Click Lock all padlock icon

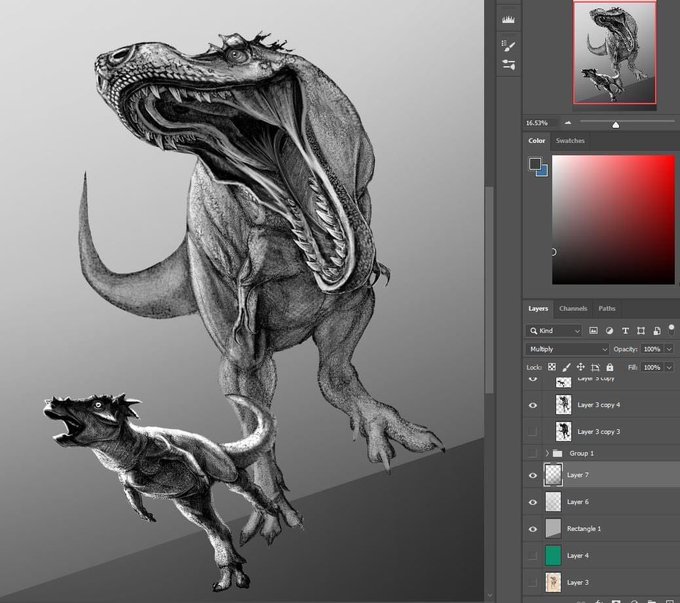click(x=610, y=367)
